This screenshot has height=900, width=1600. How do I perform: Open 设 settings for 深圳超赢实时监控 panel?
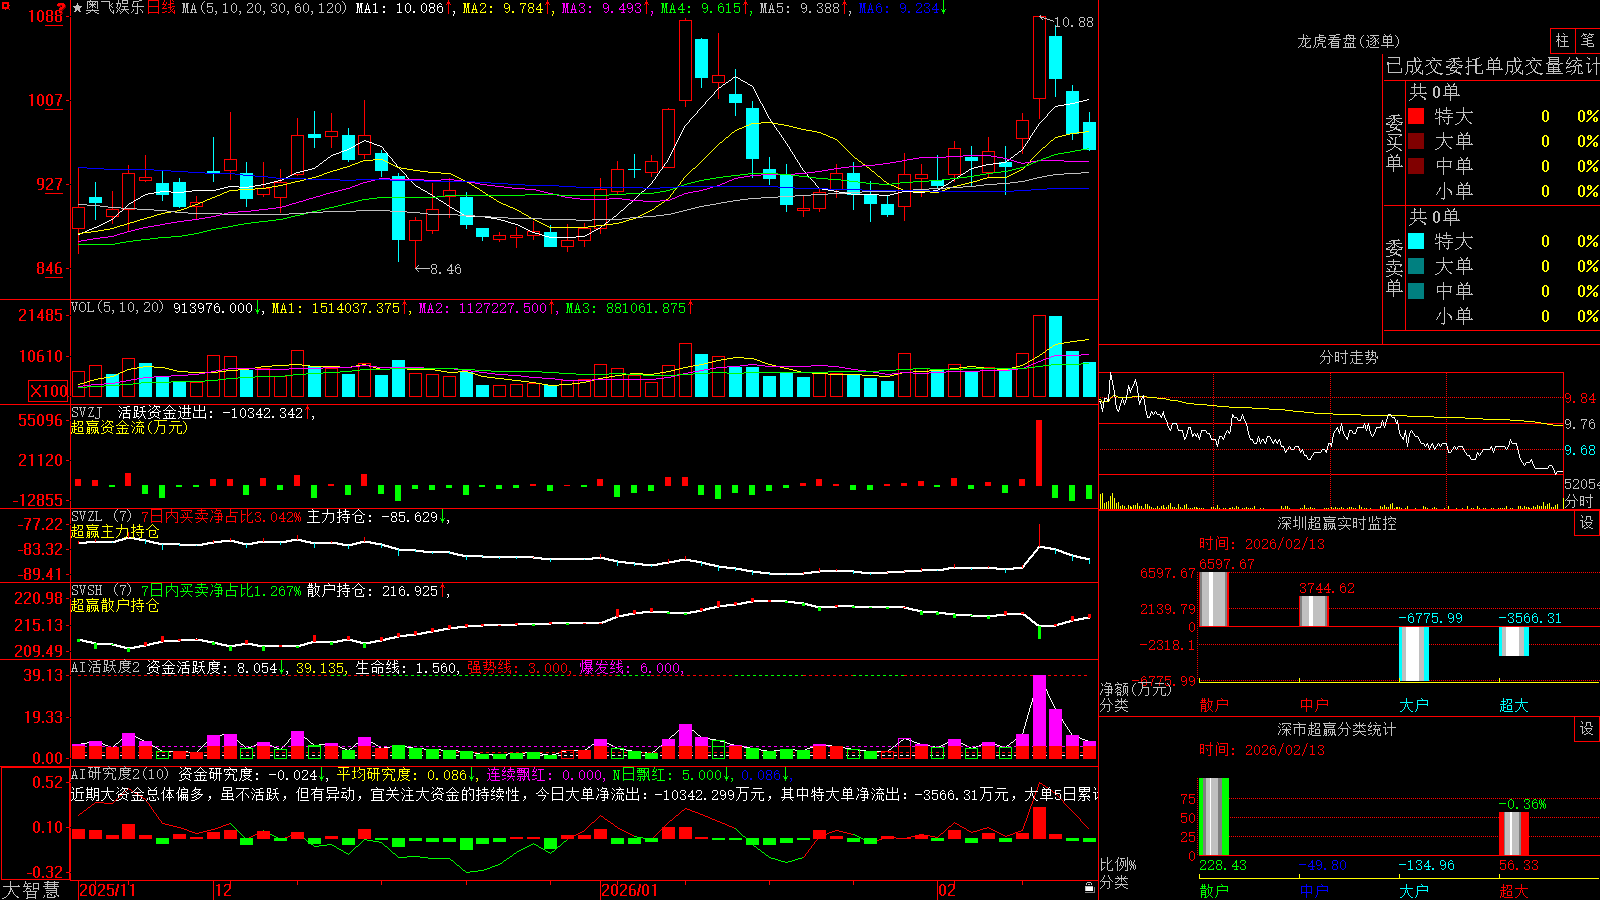pos(1587,523)
